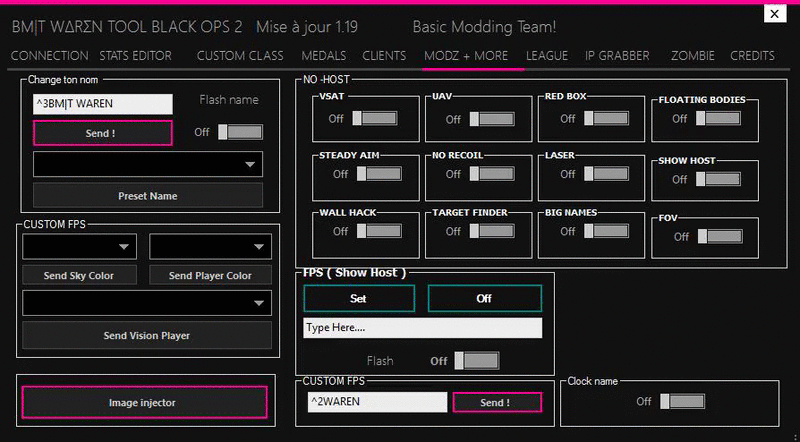Enable STEADY AIM toggle
The image size is (800, 442).
pos(379,174)
